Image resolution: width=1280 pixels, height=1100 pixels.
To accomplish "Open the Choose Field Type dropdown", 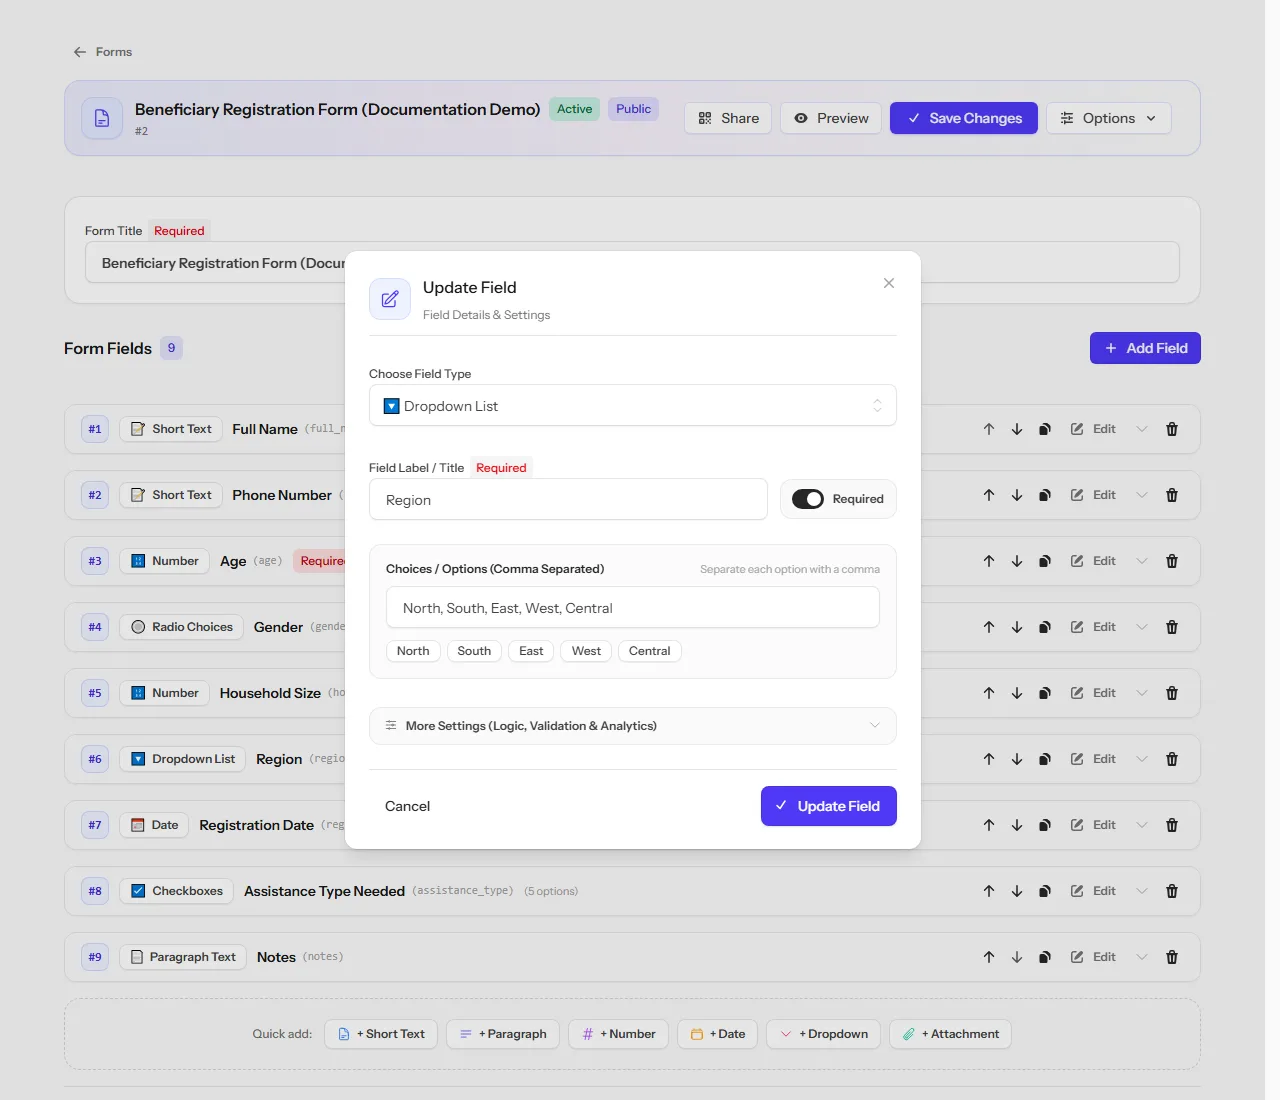I will 633,406.
